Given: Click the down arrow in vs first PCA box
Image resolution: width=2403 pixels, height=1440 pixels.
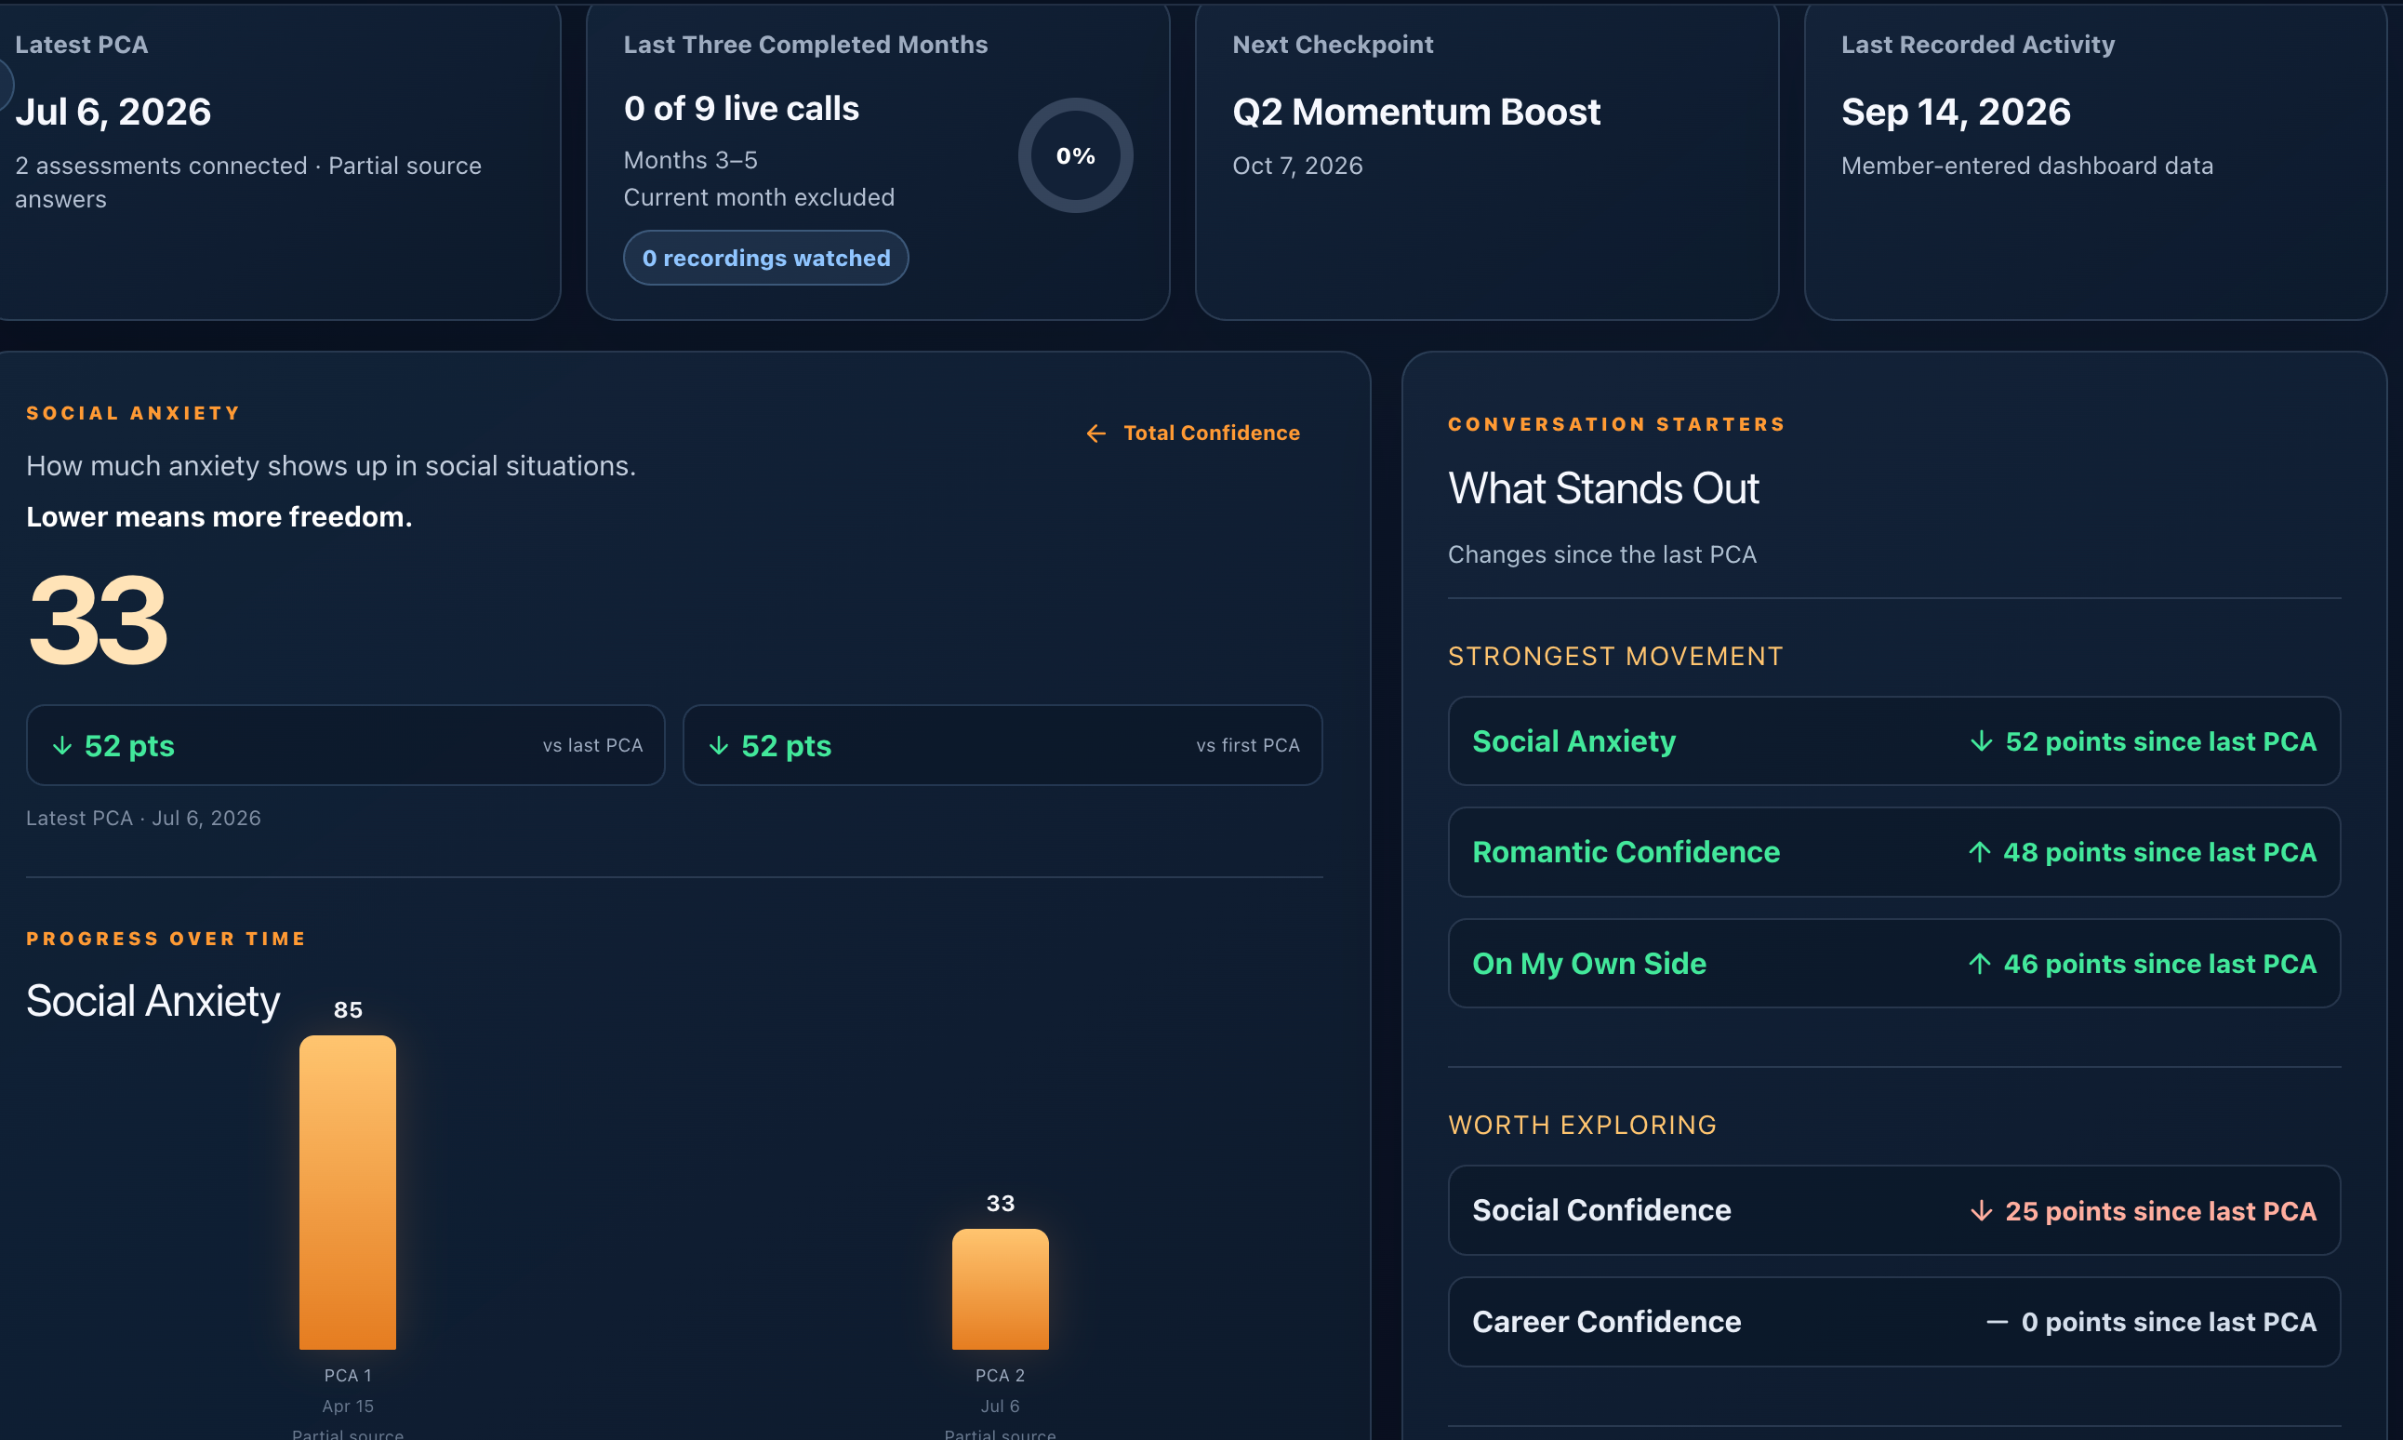Looking at the screenshot, I should 718,746.
